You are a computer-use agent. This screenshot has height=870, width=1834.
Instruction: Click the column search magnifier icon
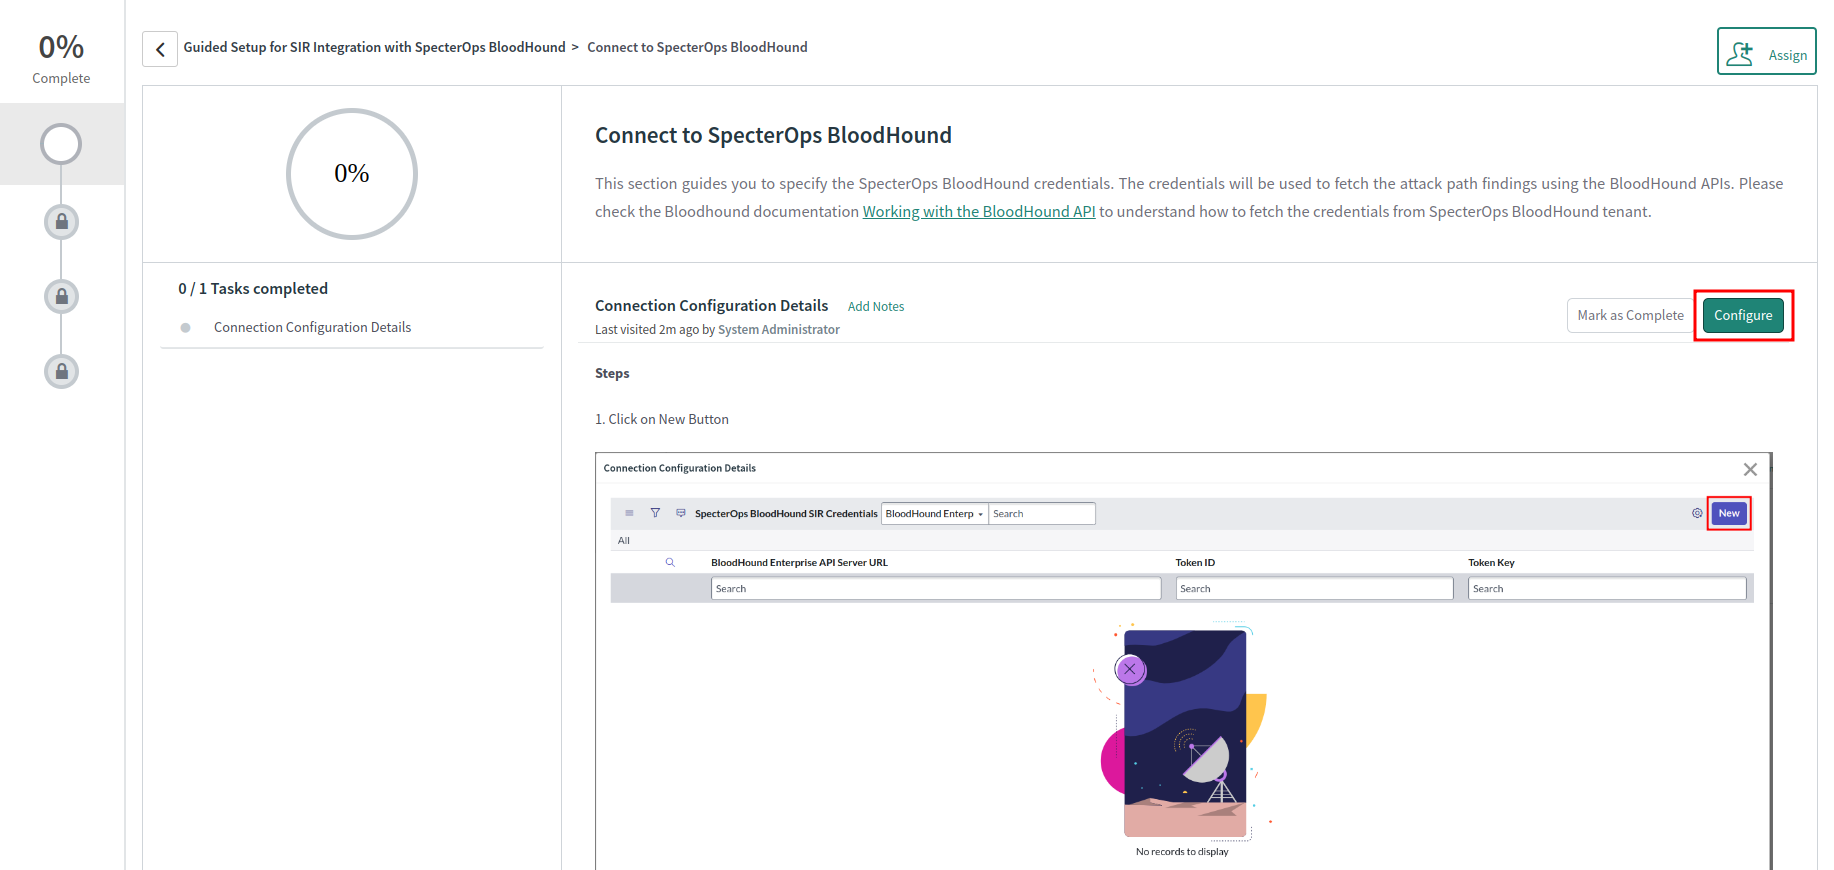[670, 563]
